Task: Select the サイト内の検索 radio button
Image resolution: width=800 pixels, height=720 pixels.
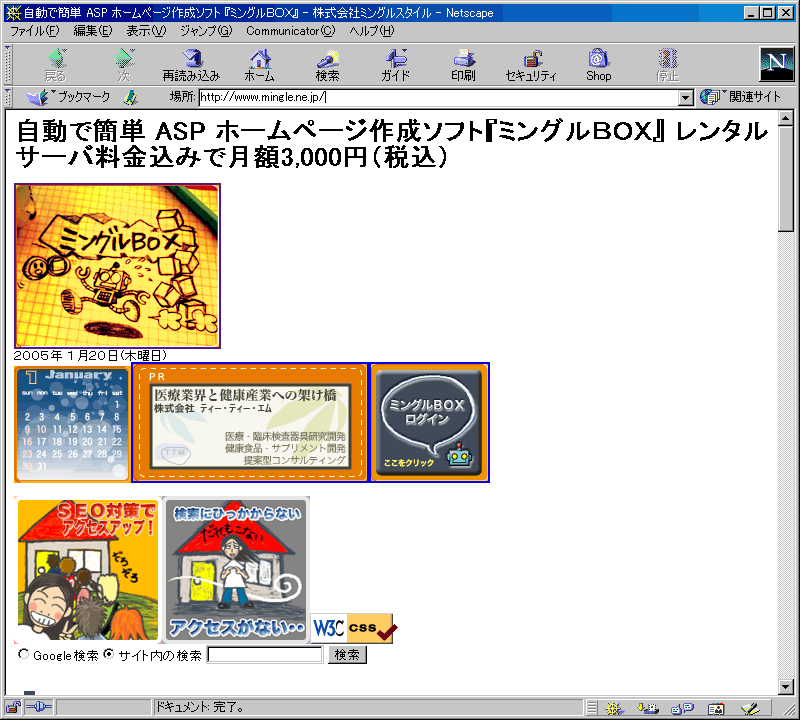Action: [109, 654]
